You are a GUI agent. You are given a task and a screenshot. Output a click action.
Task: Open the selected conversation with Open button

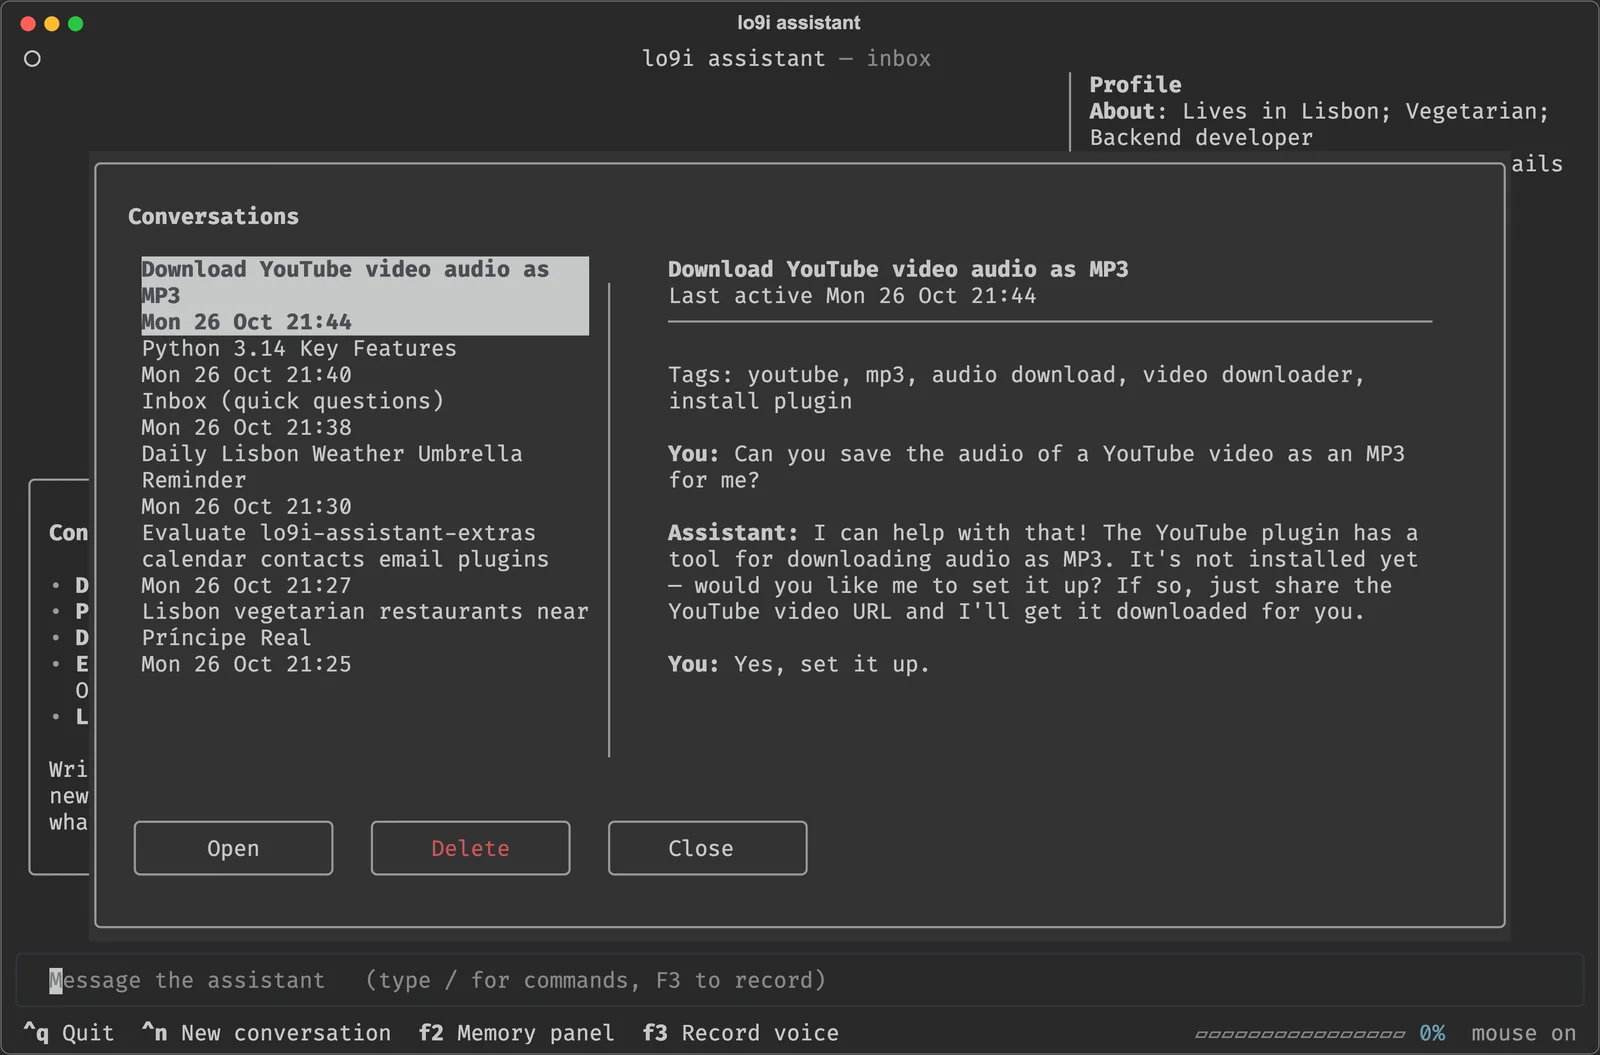click(x=233, y=848)
